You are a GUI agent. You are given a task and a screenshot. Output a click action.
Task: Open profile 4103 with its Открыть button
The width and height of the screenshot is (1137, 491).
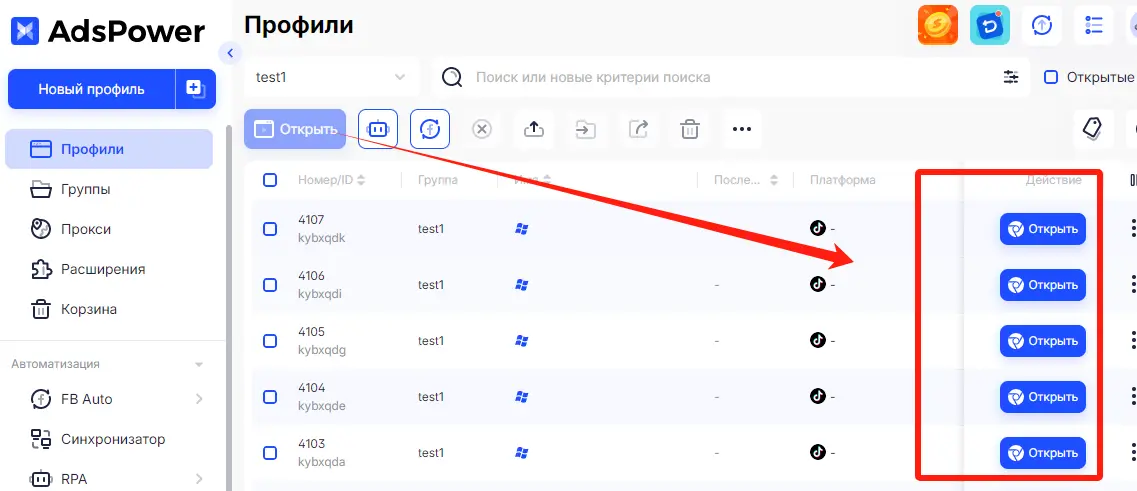1043,453
